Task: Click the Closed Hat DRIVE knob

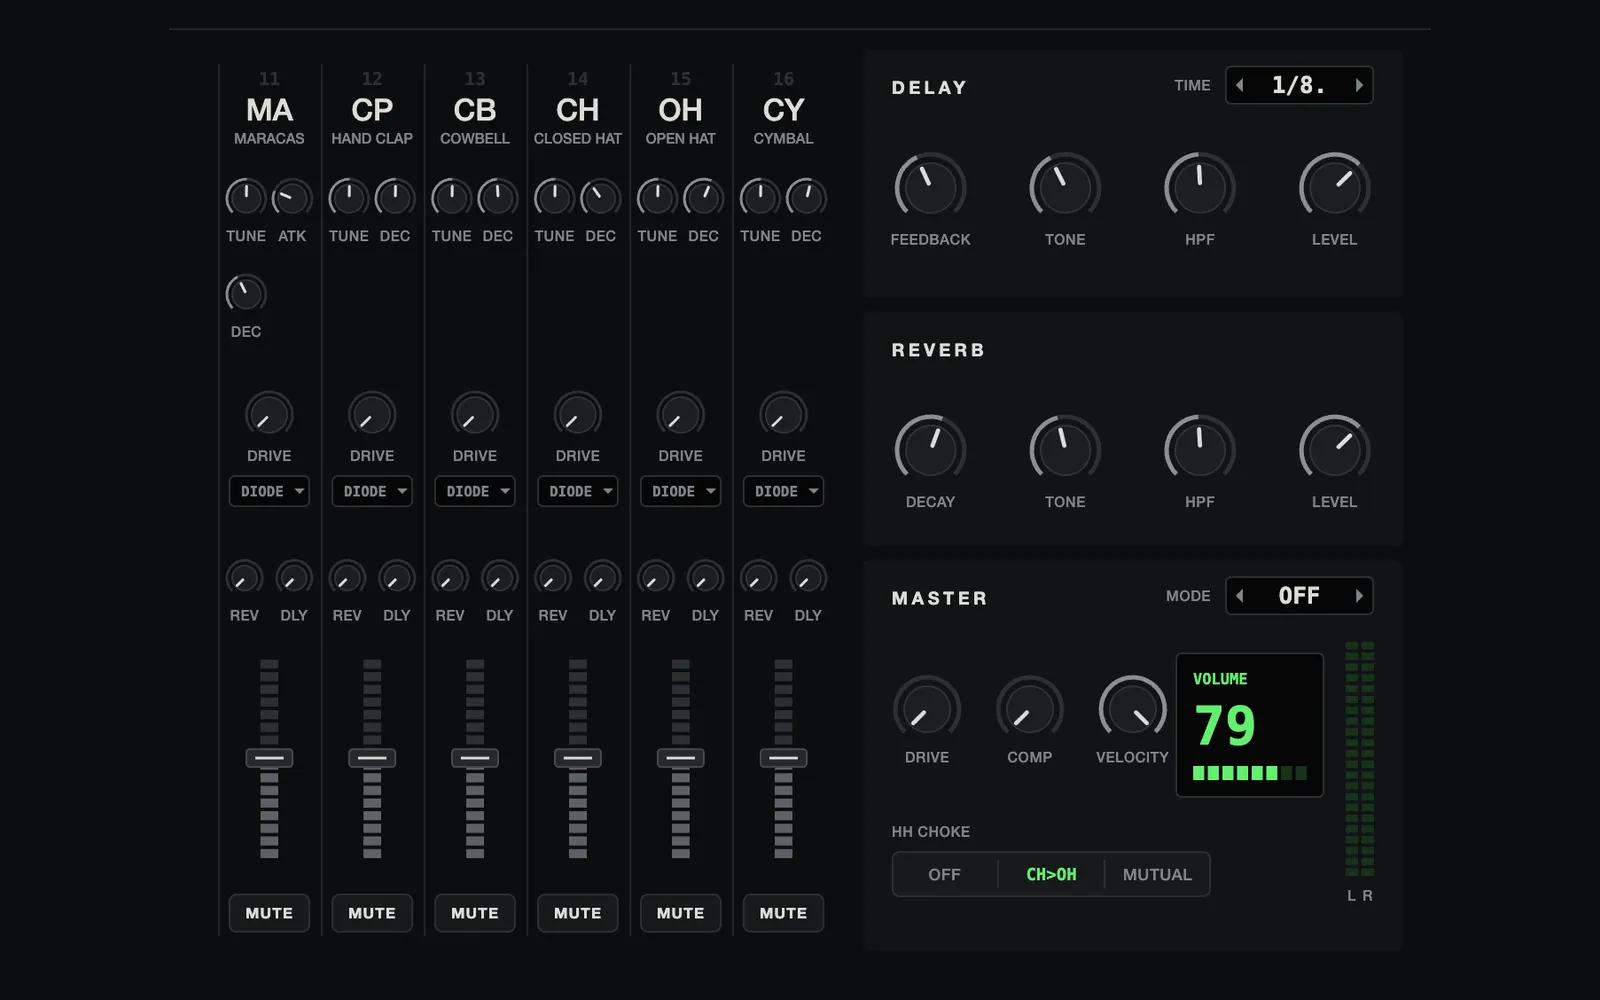Action: click(x=578, y=415)
